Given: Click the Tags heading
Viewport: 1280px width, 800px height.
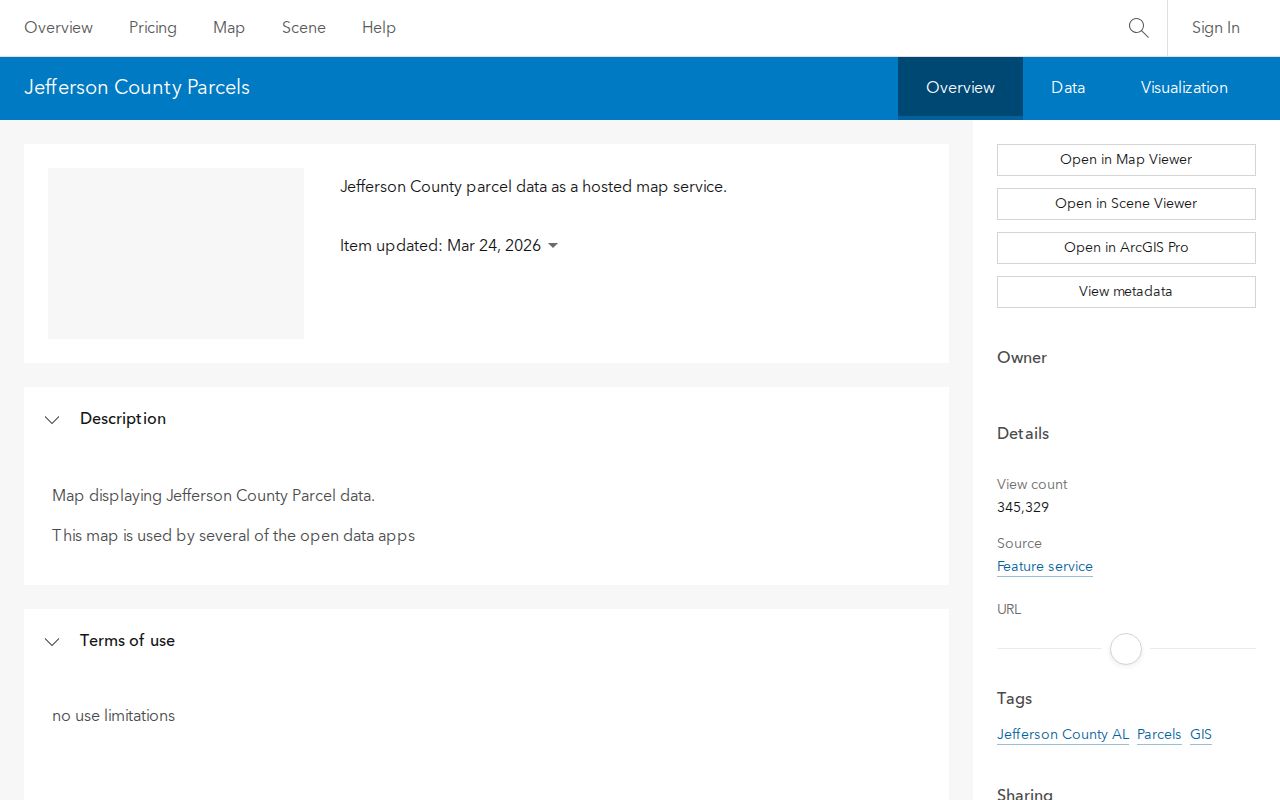Looking at the screenshot, I should click(1014, 699).
